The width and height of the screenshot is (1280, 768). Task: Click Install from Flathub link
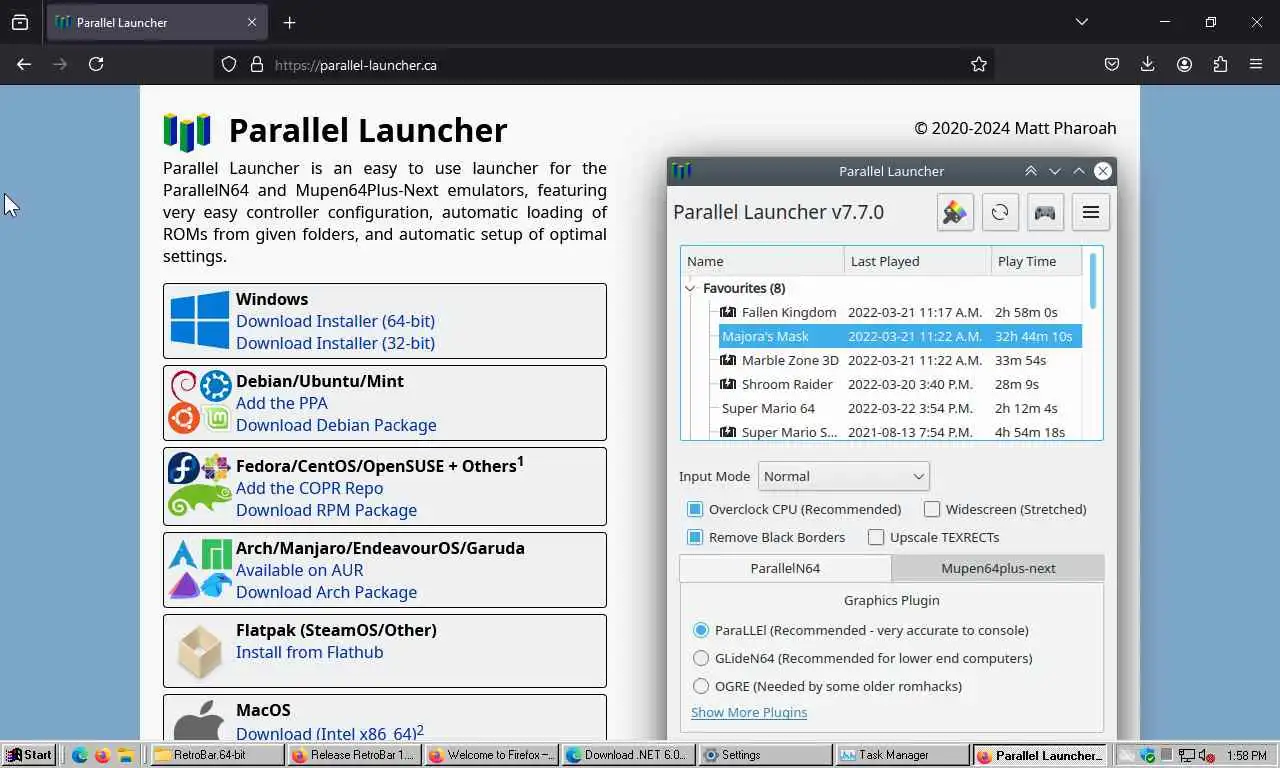point(310,652)
